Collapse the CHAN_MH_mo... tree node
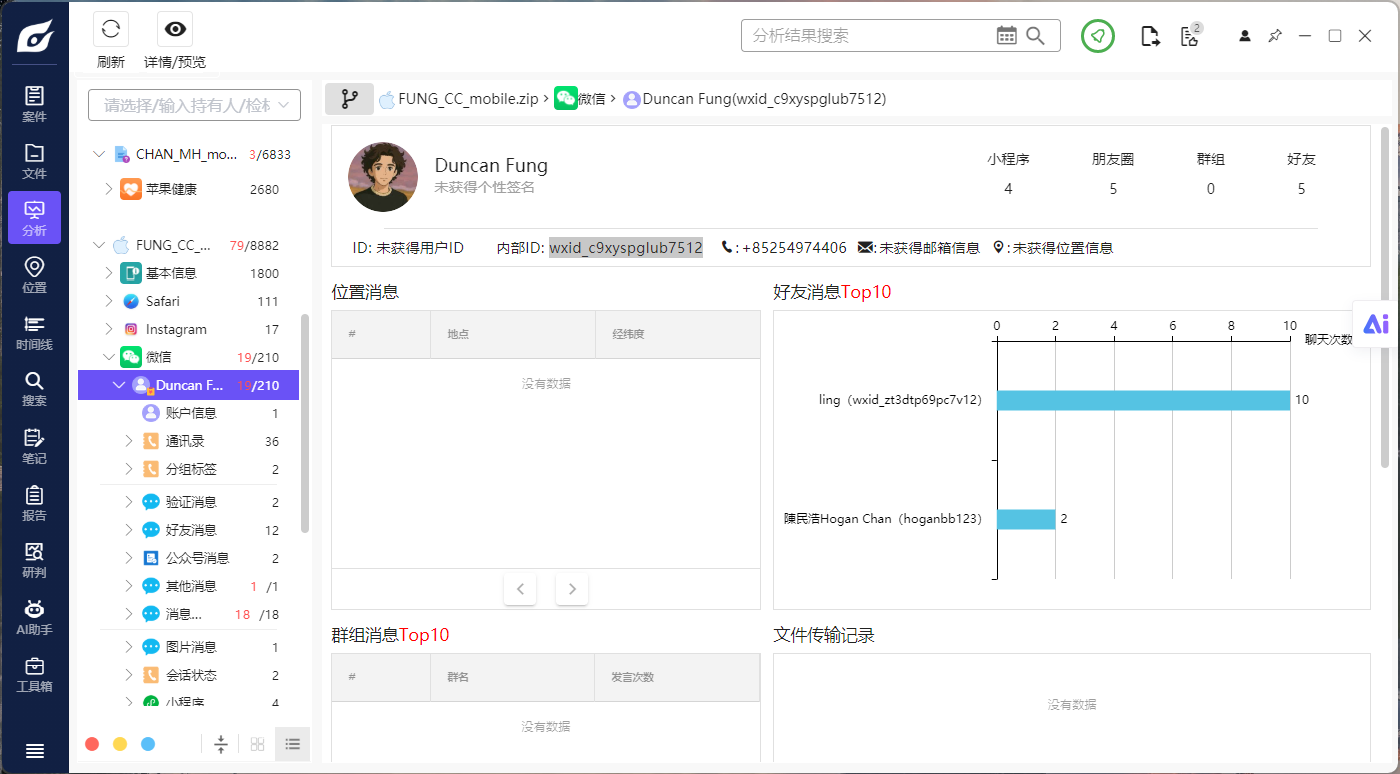1400x774 pixels. coord(98,154)
